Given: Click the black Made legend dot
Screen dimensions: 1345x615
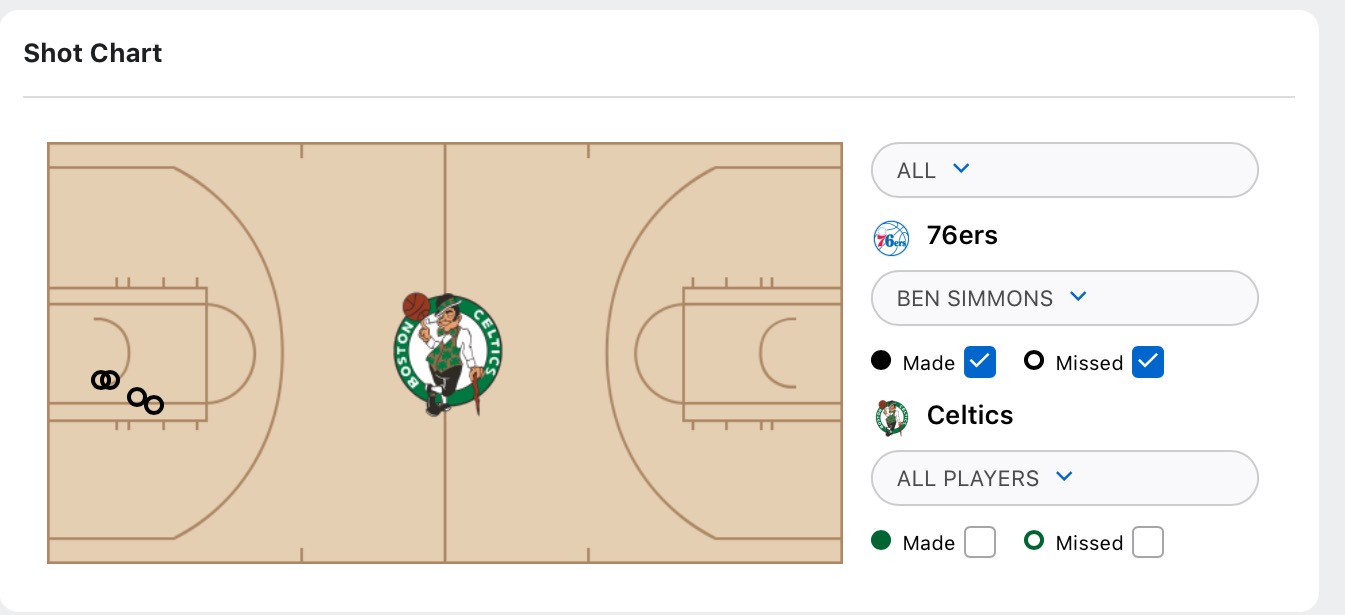Looking at the screenshot, I should point(881,361).
